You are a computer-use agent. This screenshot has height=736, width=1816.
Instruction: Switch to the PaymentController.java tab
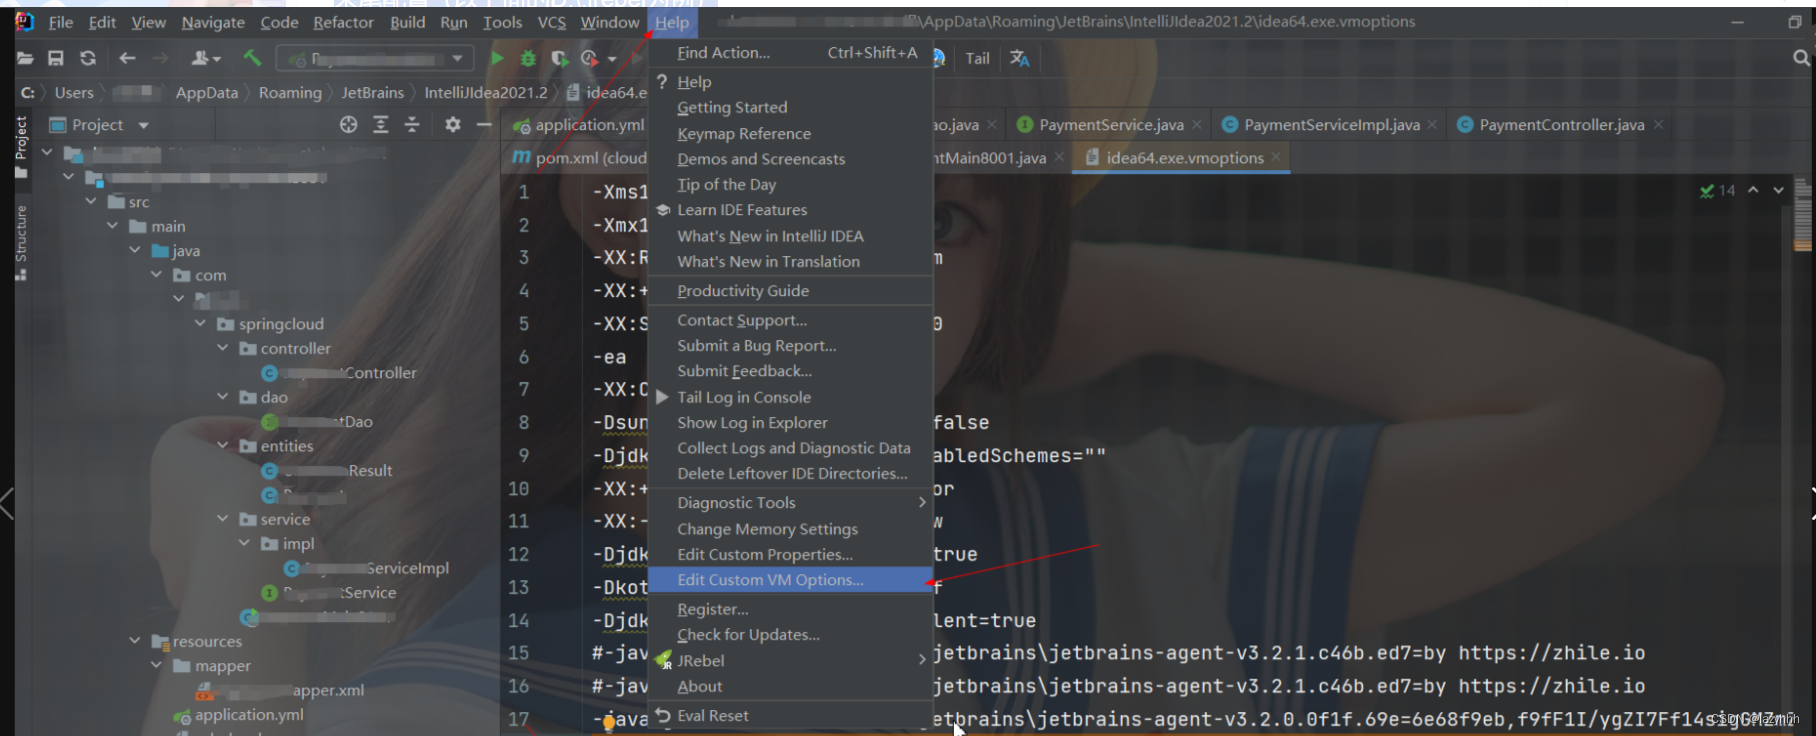point(1560,125)
